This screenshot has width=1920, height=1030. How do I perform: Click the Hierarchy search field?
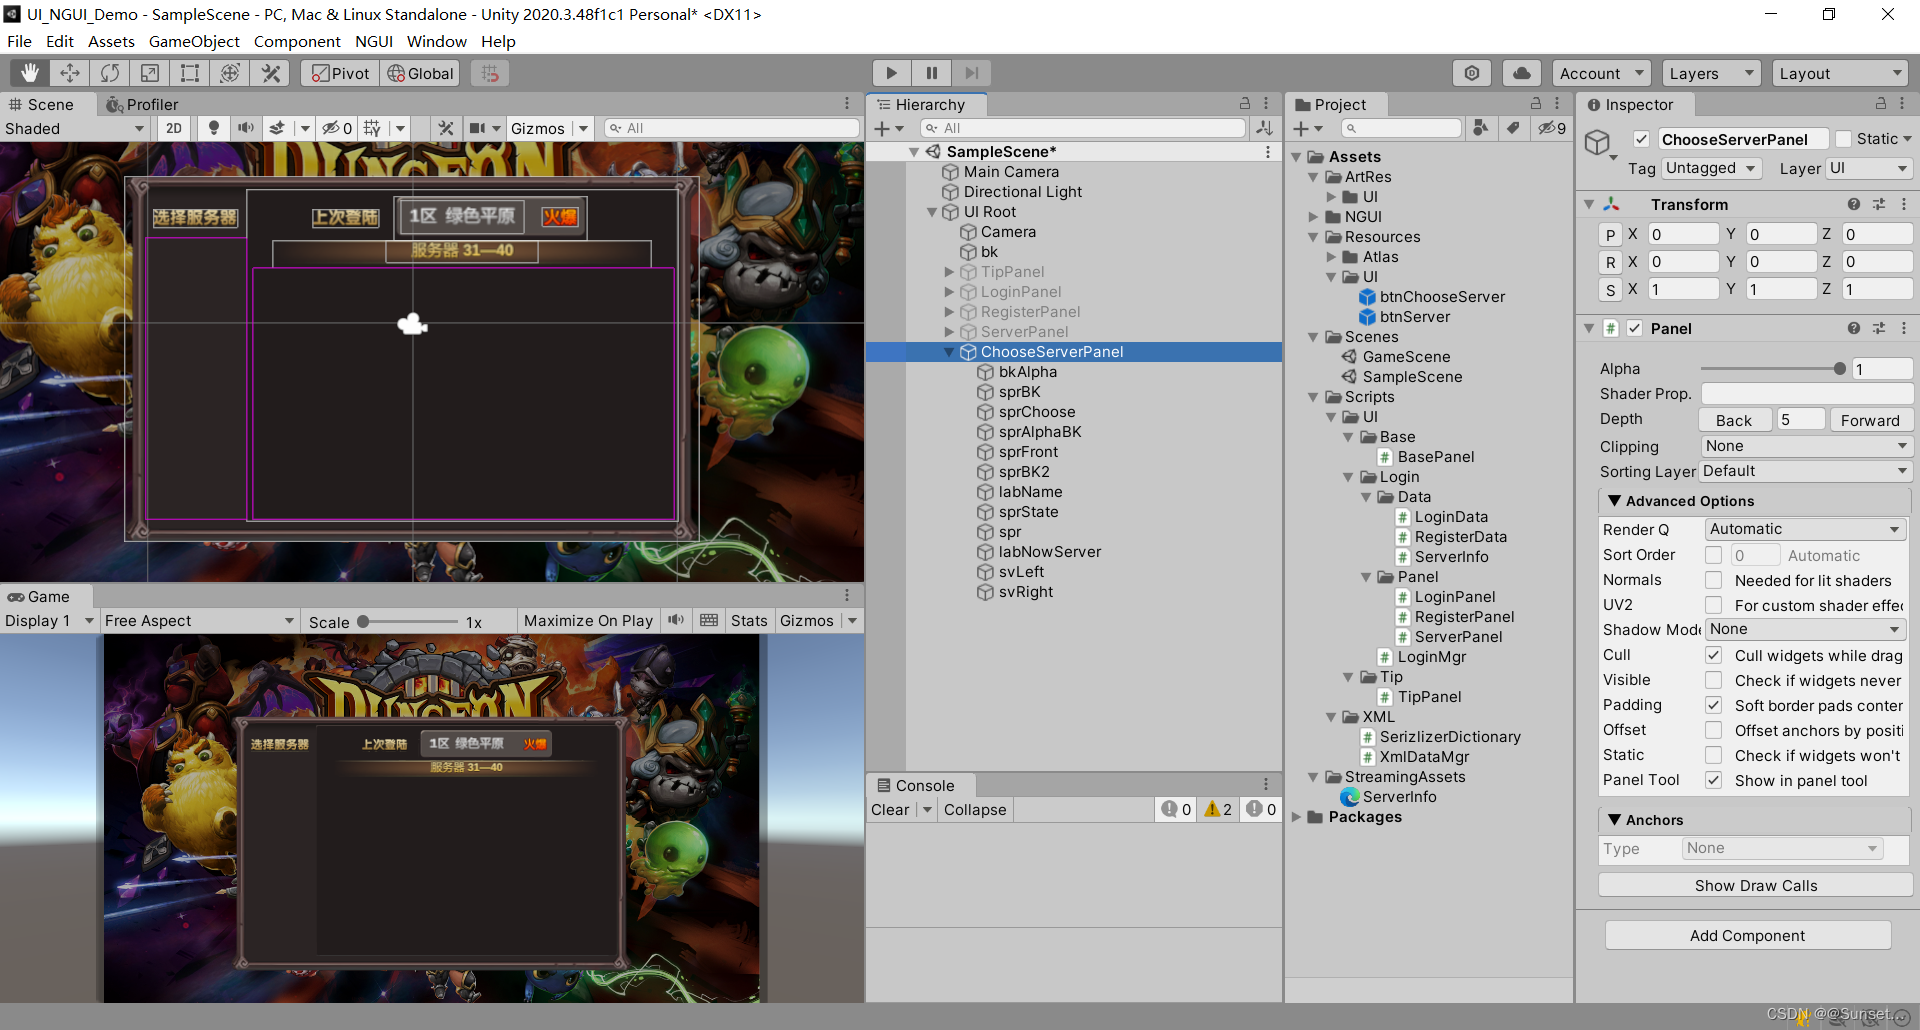1083,128
